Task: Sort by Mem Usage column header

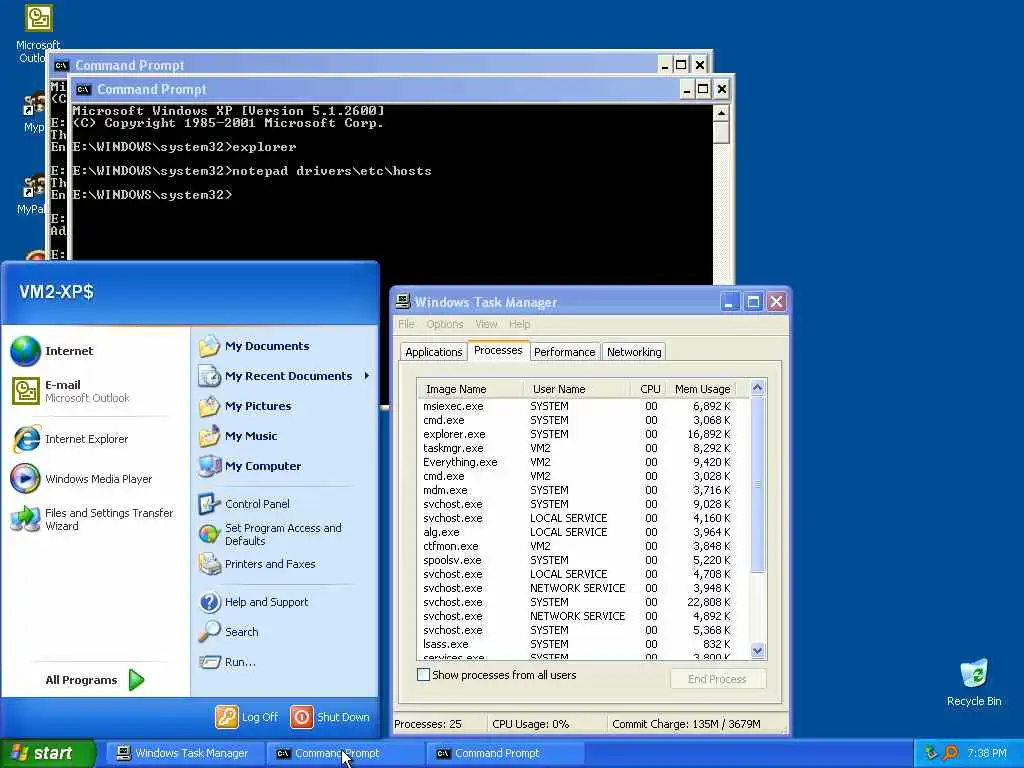Action: point(702,389)
